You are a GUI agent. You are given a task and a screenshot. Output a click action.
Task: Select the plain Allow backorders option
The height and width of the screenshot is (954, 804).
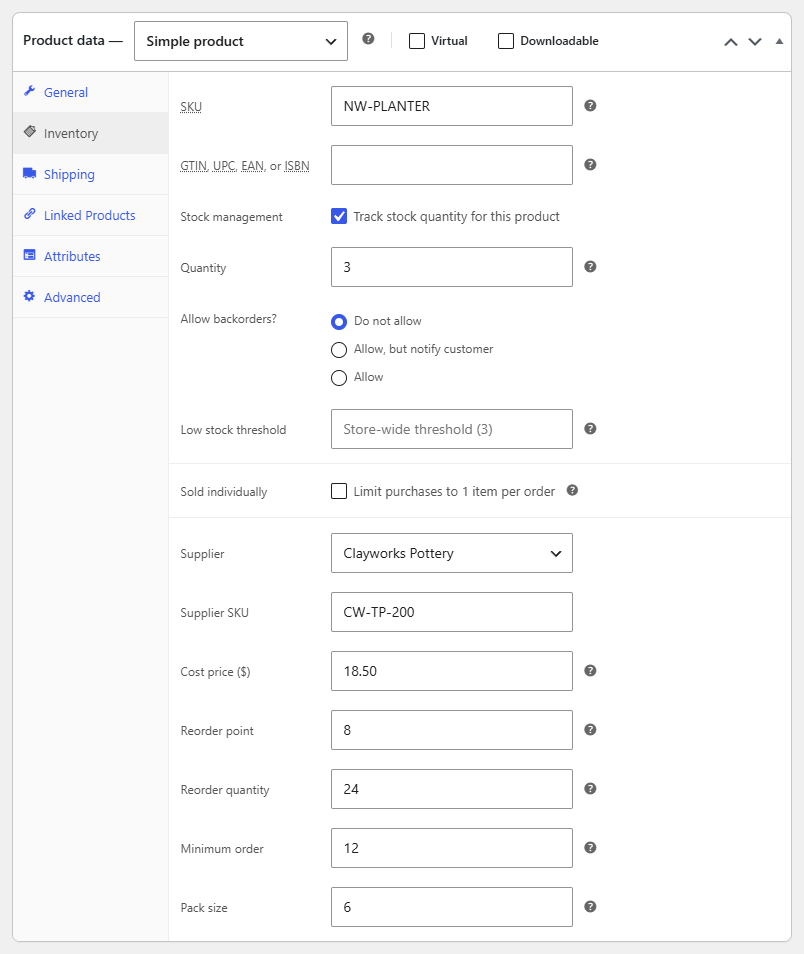pyautogui.click(x=339, y=378)
